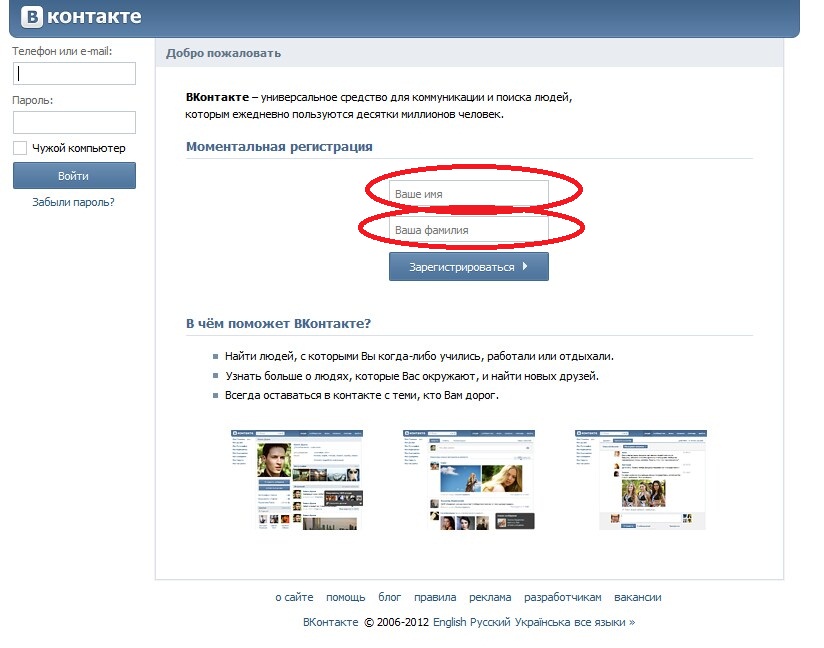The height and width of the screenshot is (648, 824).
Task: Open the все языки » language list
Action: click(x=605, y=622)
